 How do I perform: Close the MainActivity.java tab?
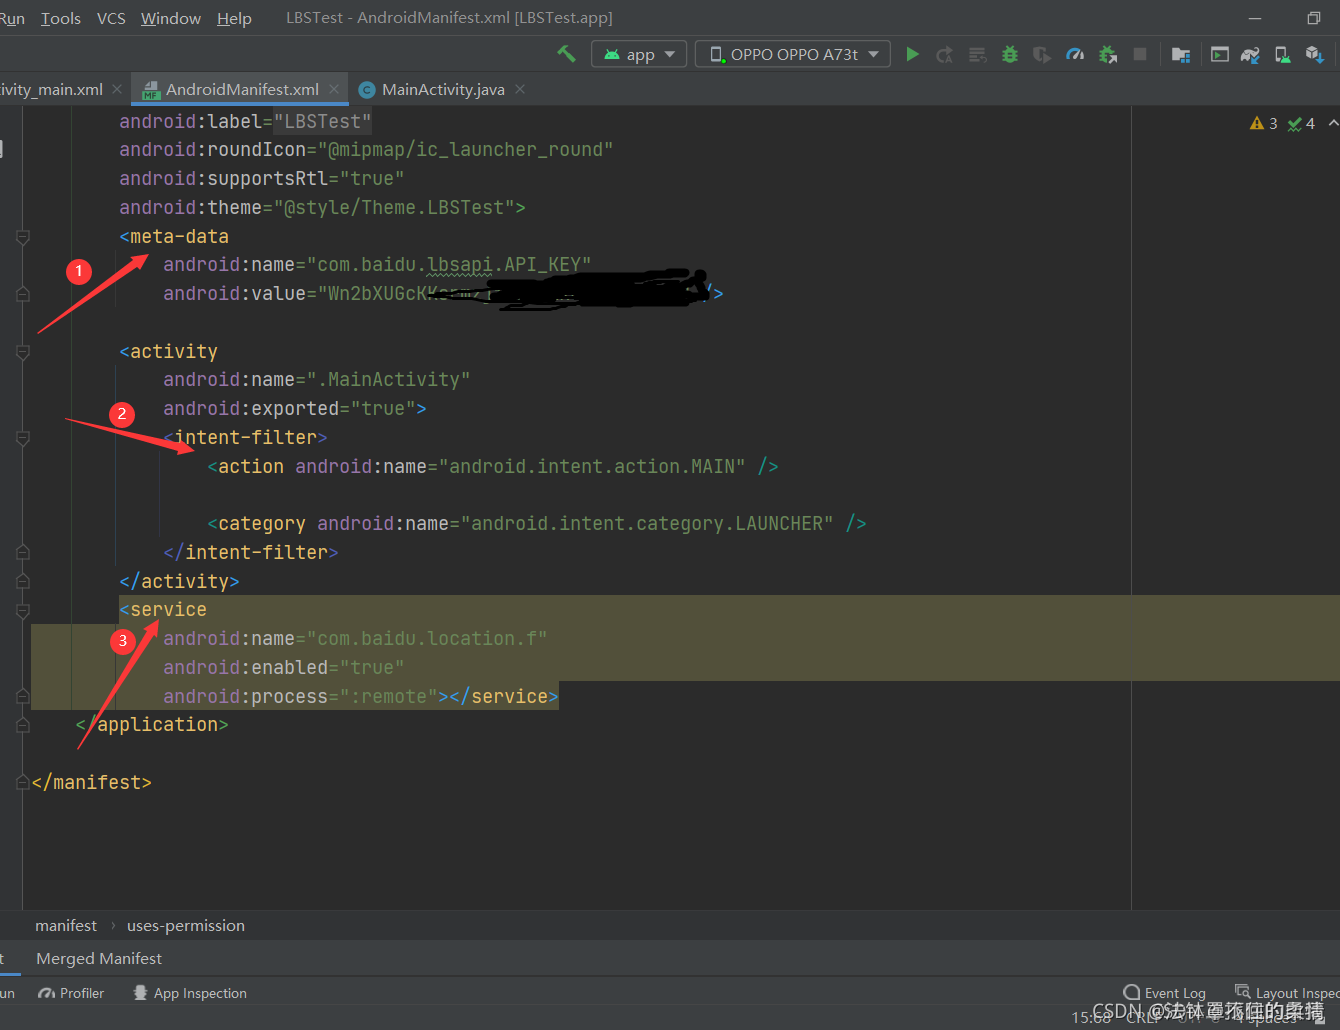(520, 89)
